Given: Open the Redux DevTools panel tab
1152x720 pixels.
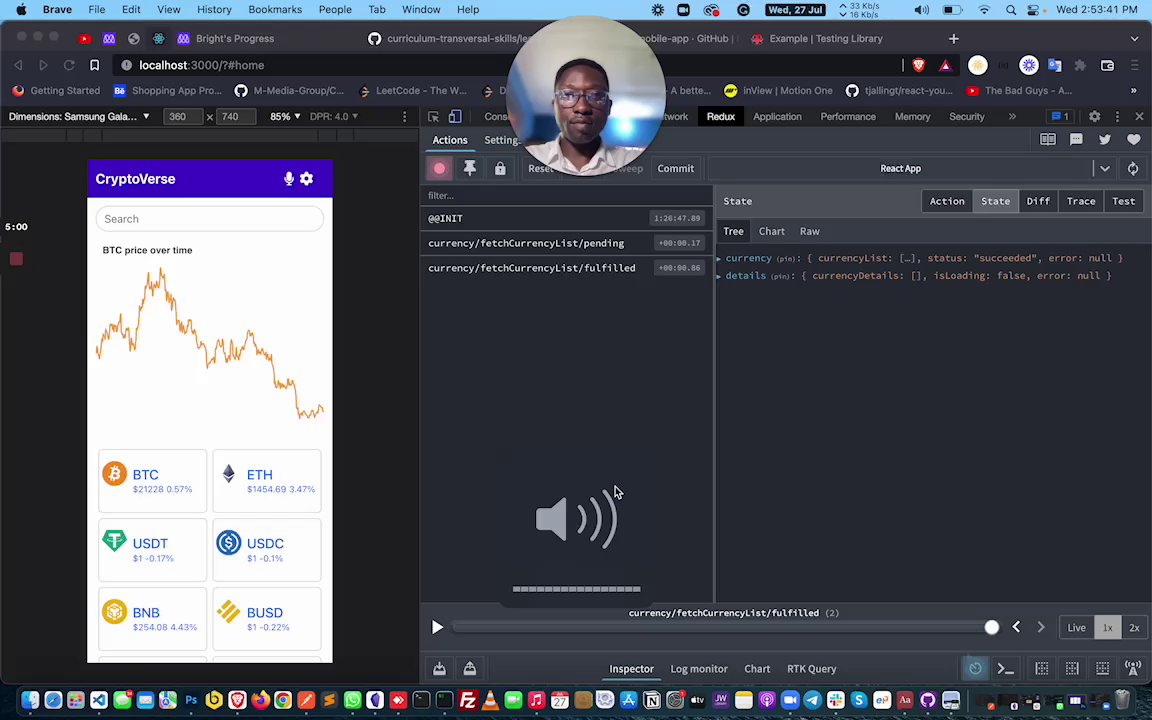Looking at the screenshot, I should tap(721, 116).
